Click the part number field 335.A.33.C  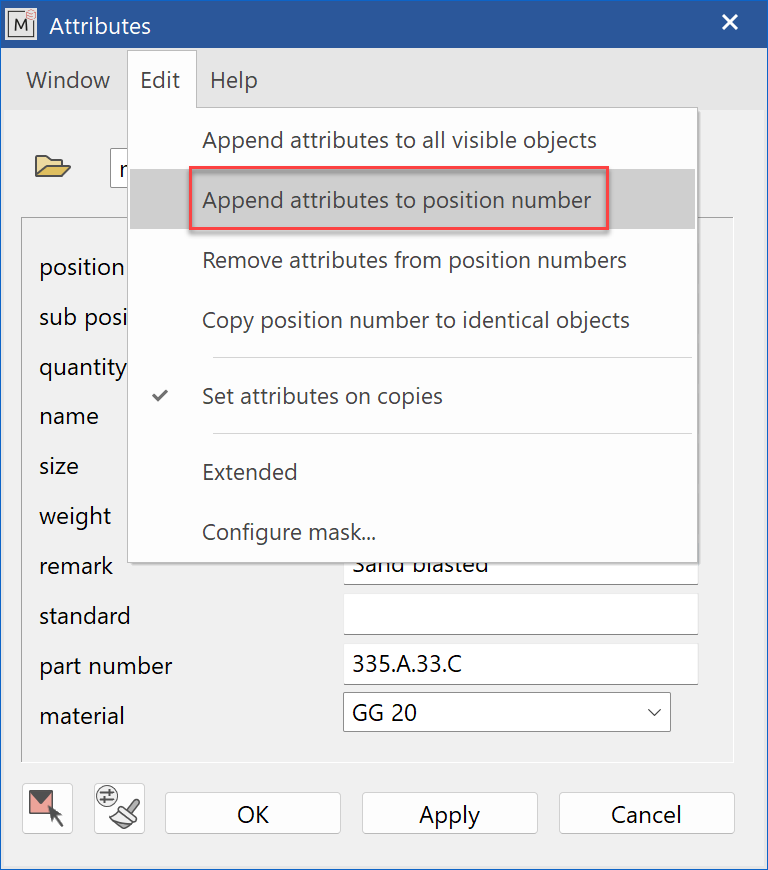(x=521, y=664)
